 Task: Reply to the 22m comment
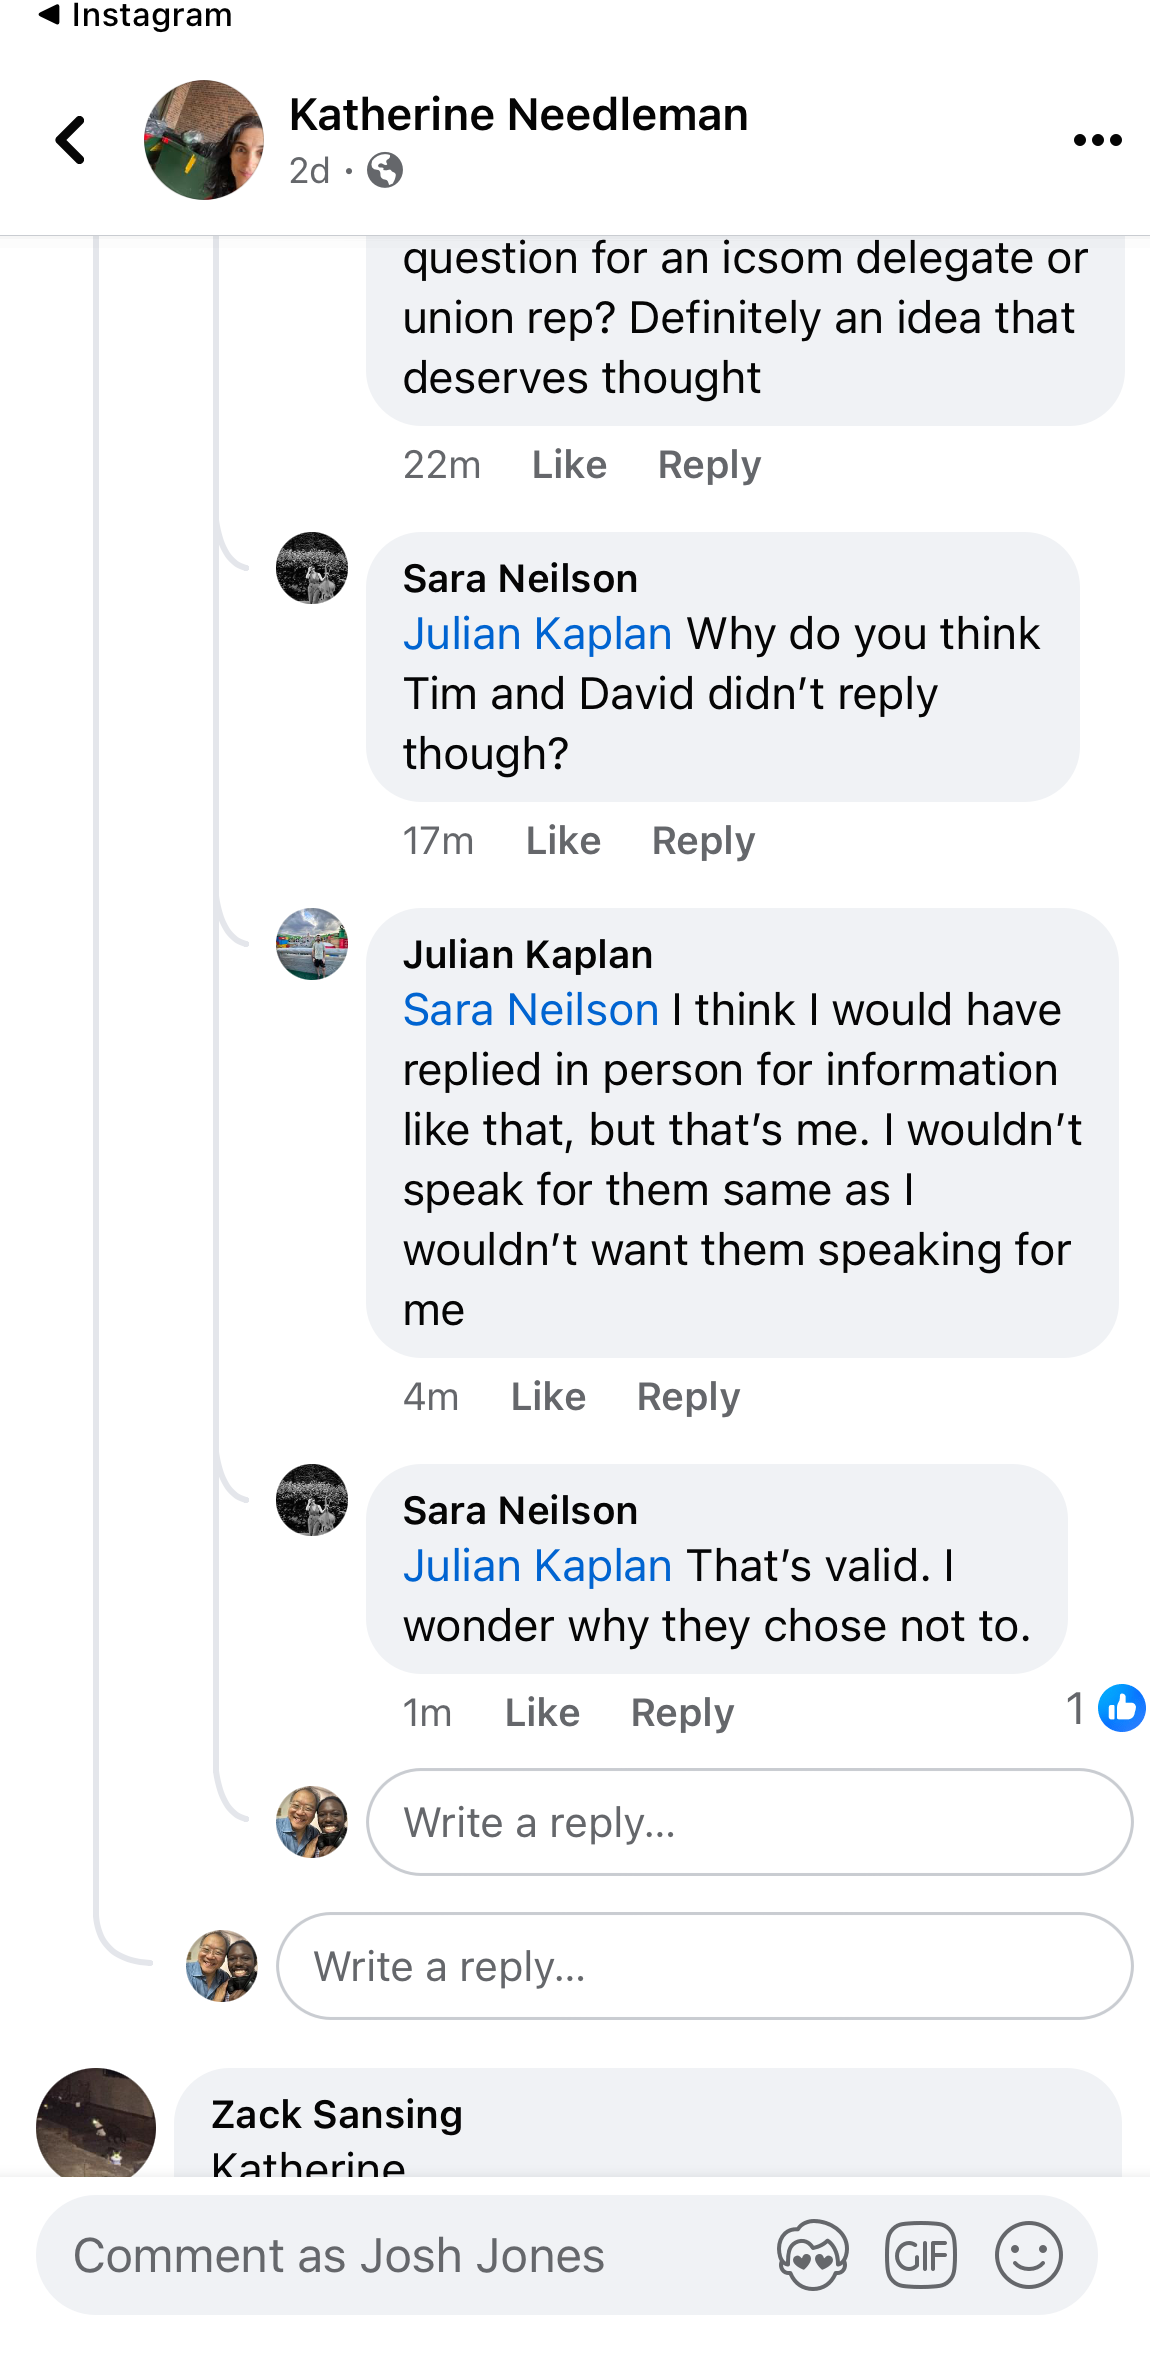click(x=709, y=465)
